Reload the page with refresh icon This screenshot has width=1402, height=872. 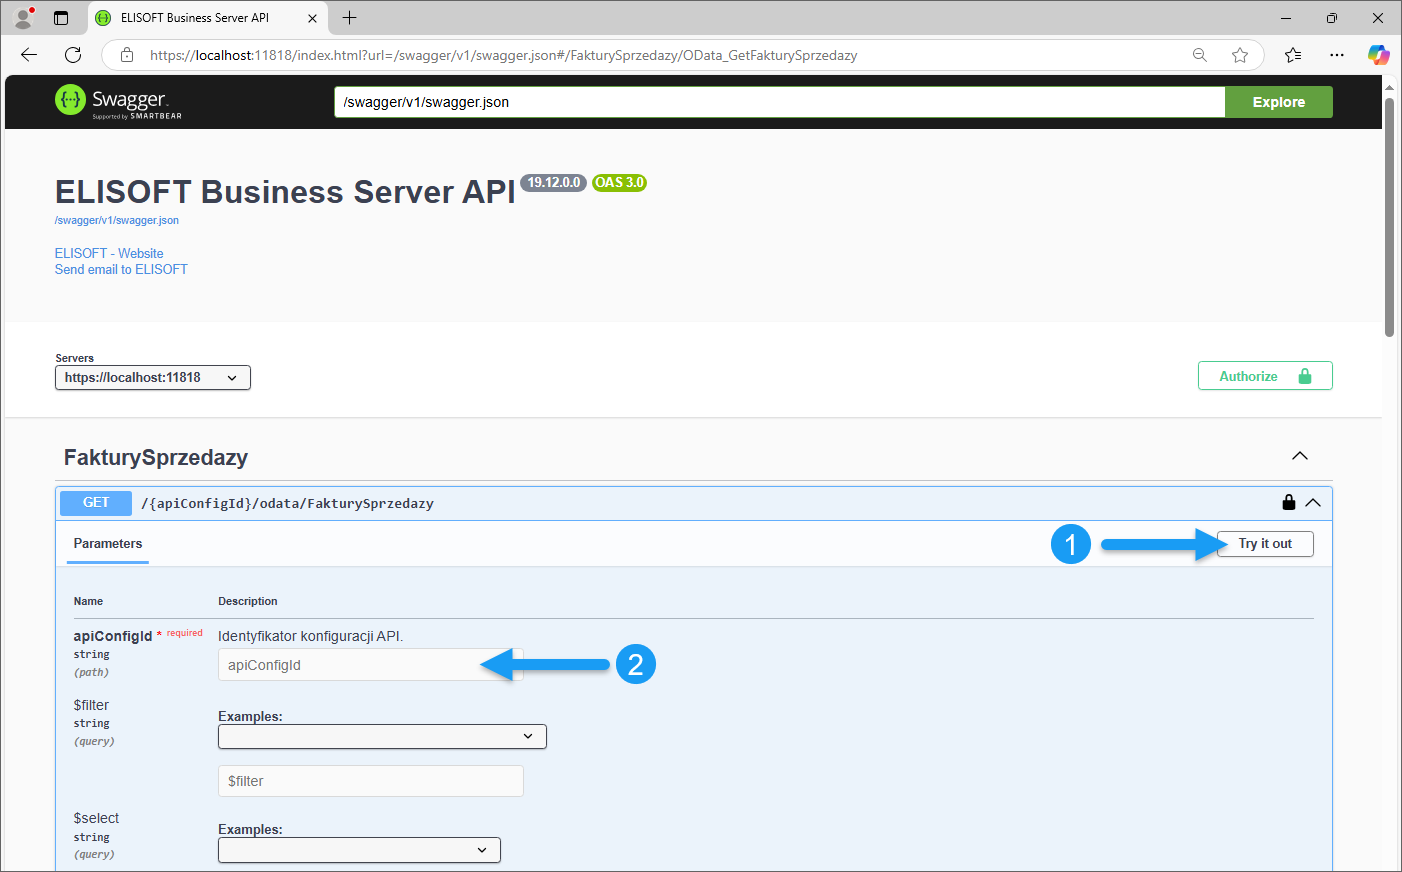[x=73, y=55]
